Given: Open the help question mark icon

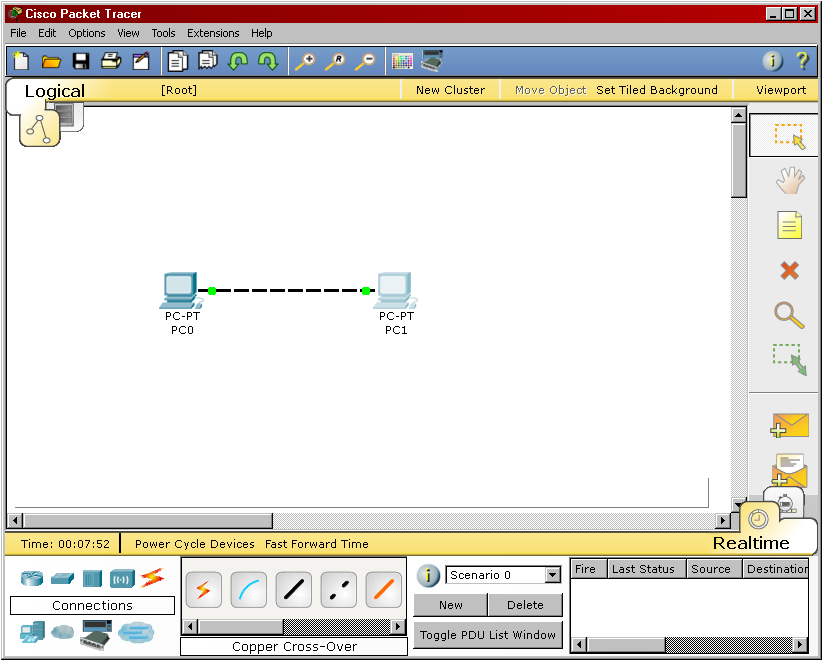Looking at the screenshot, I should pos(802,61).
